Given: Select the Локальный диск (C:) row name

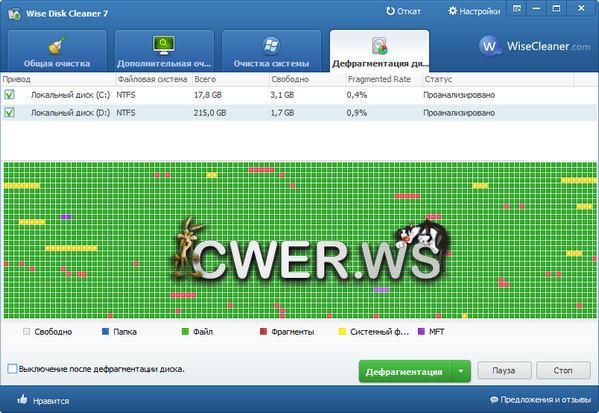Looking at the screenshot, I should coord(70,95).
